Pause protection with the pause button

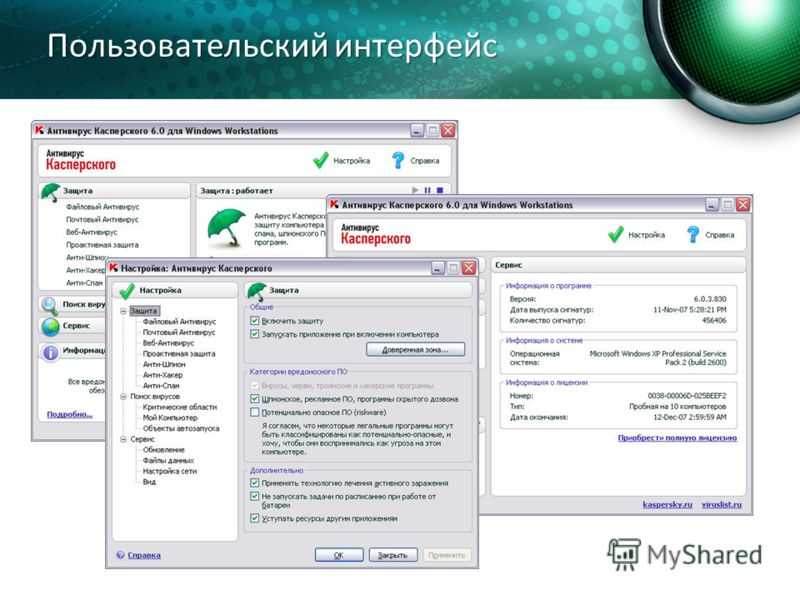[x=428, y=190]
